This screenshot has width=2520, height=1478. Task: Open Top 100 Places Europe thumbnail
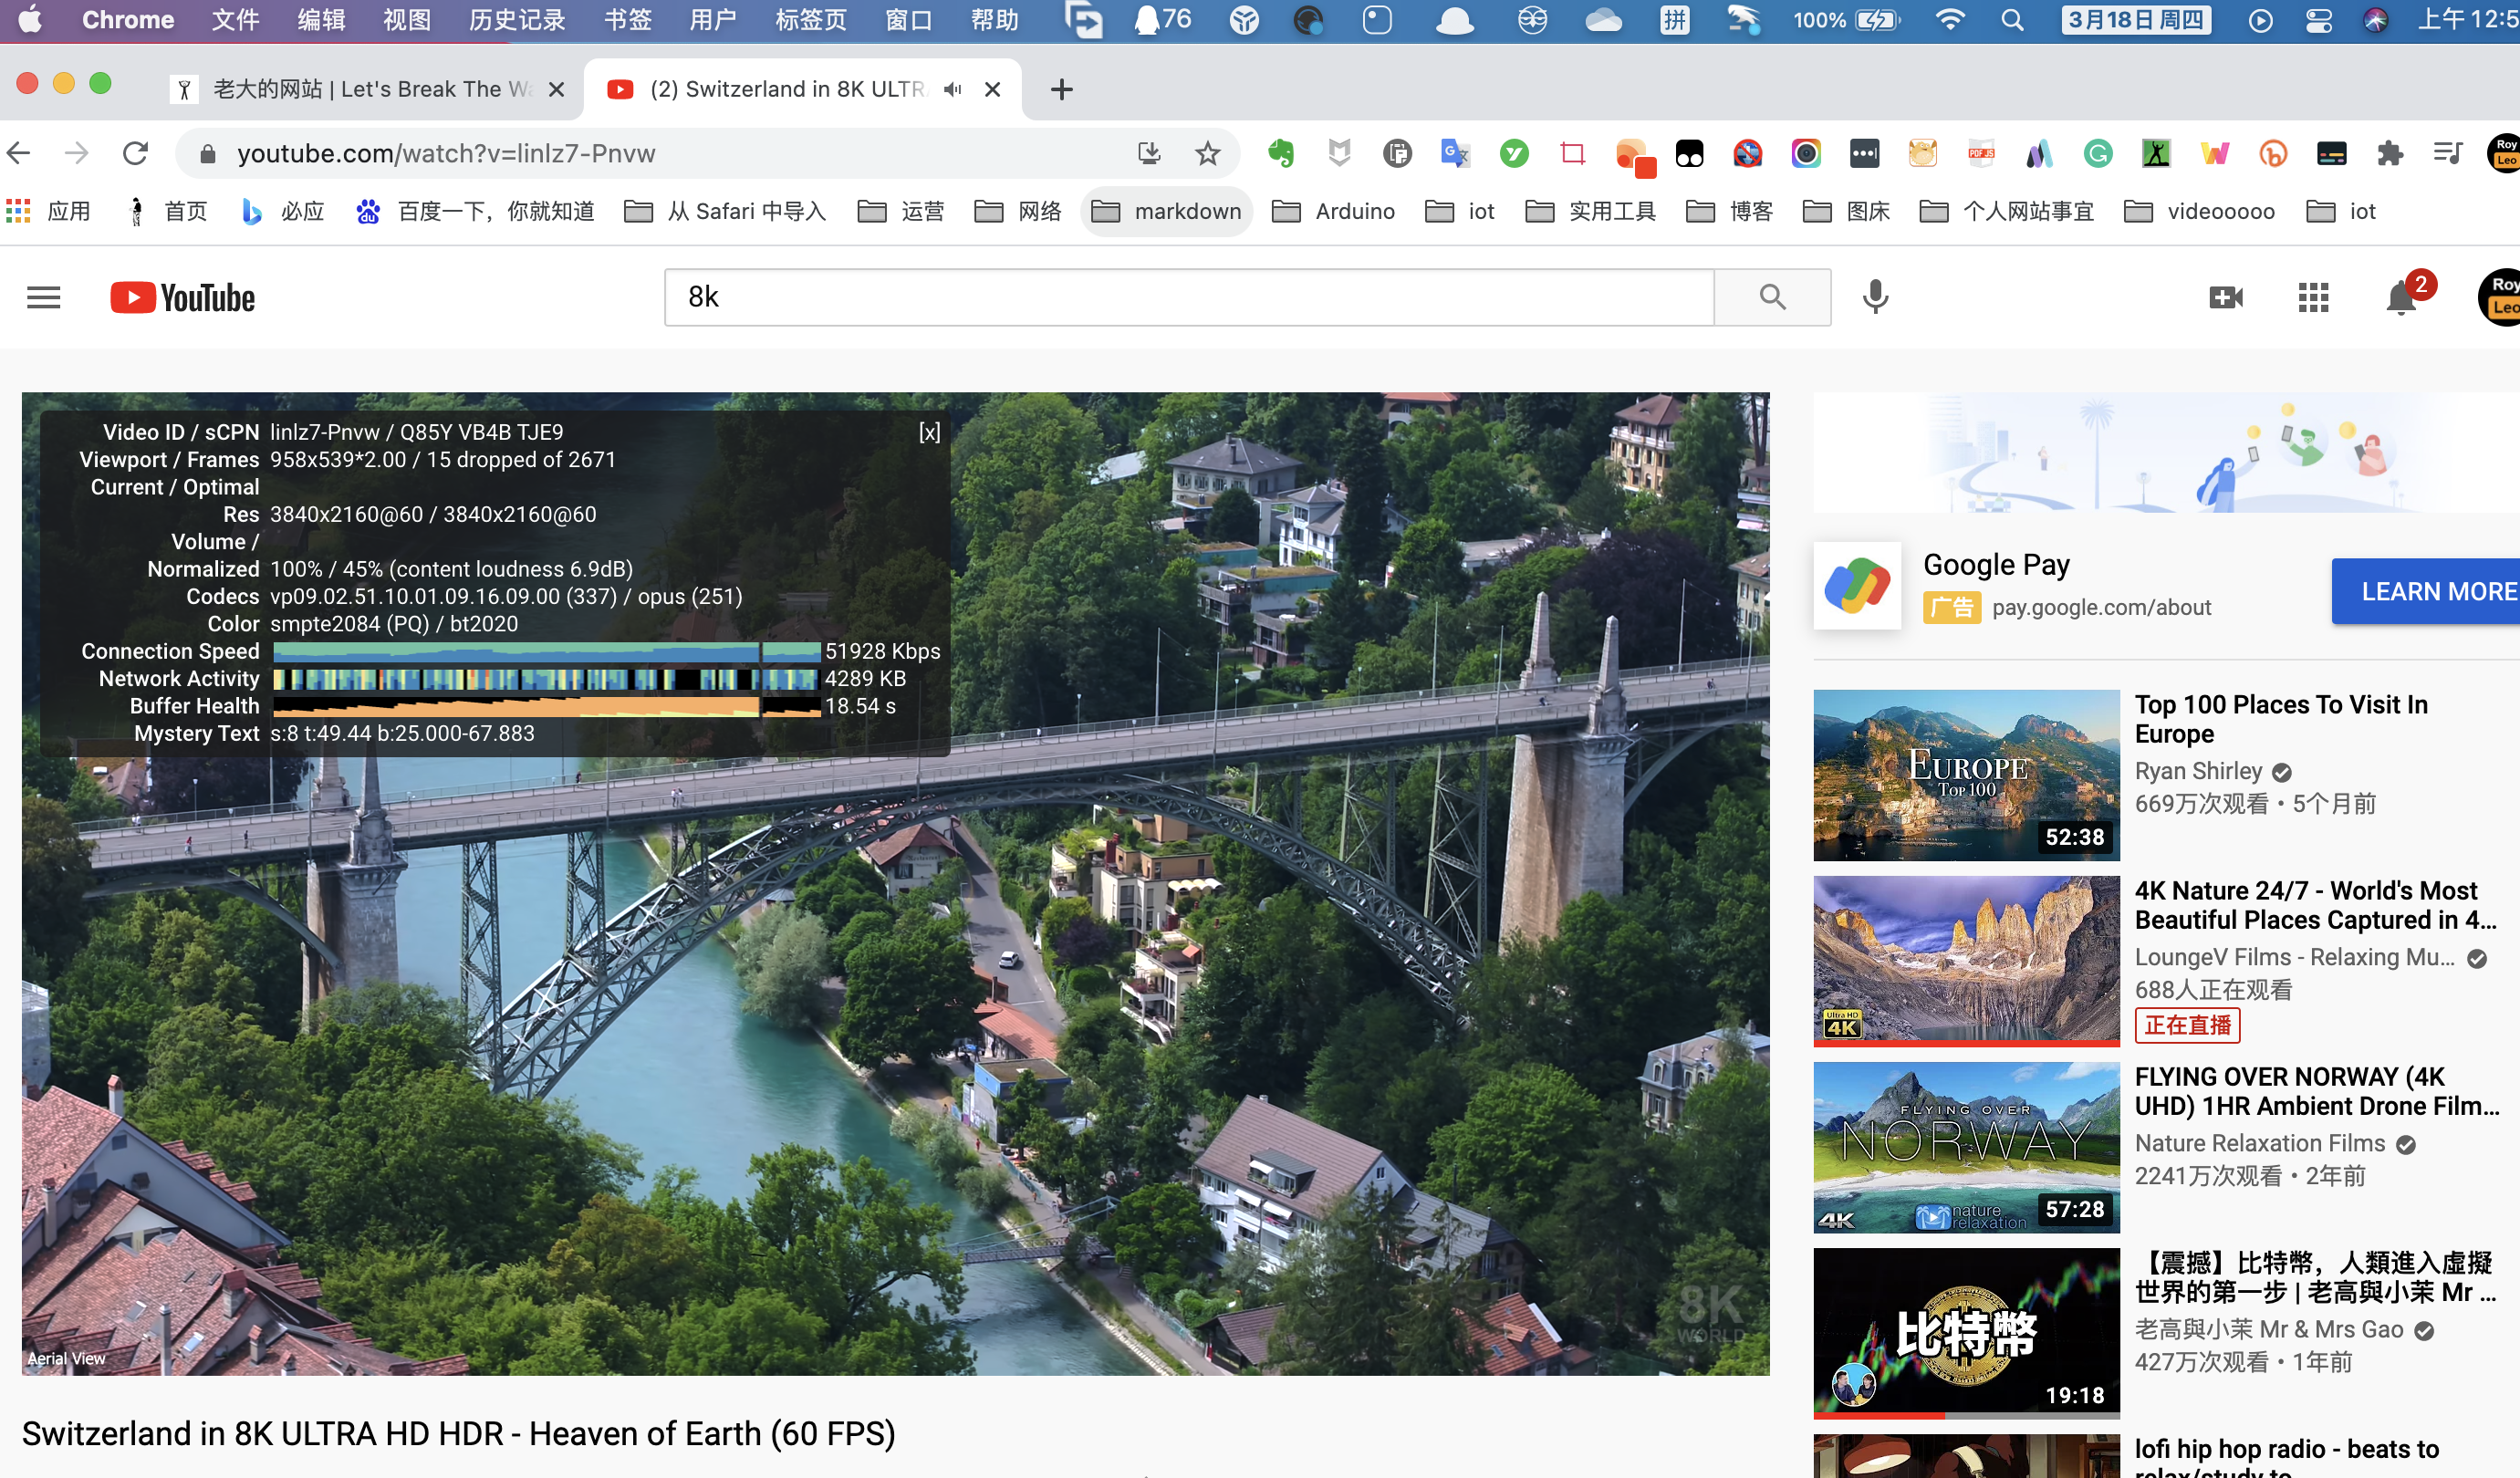[1966, 775]
